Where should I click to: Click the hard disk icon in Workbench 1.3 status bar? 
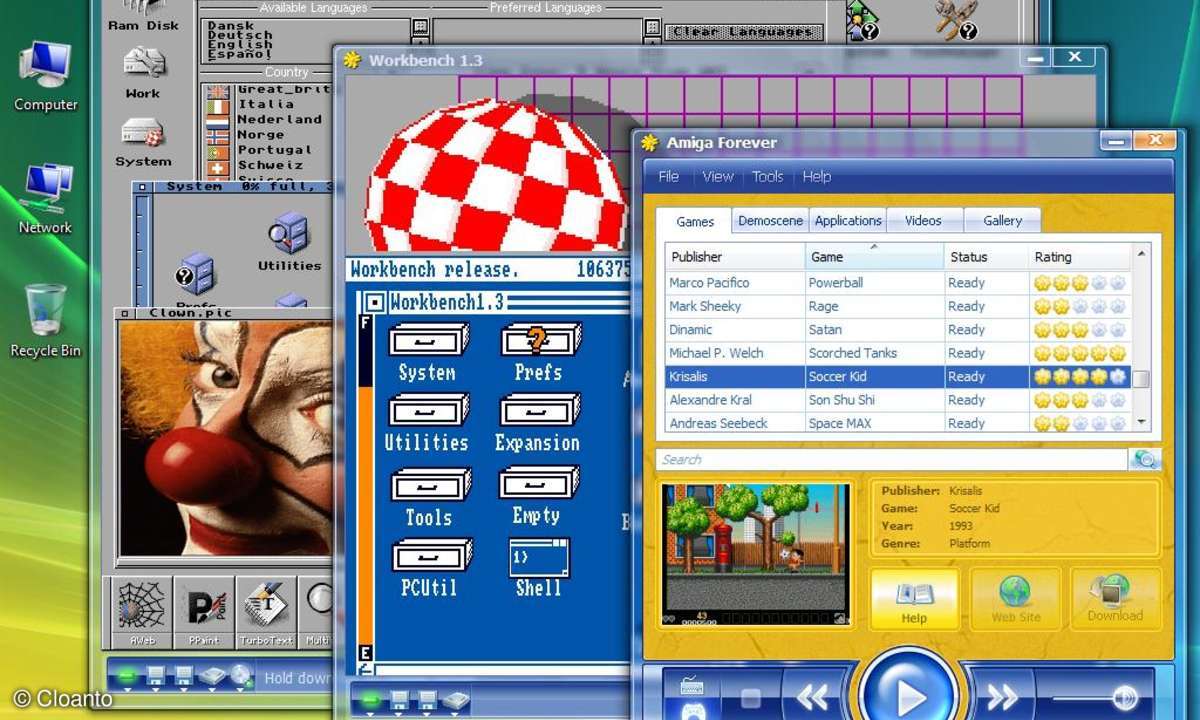[456, 699]
